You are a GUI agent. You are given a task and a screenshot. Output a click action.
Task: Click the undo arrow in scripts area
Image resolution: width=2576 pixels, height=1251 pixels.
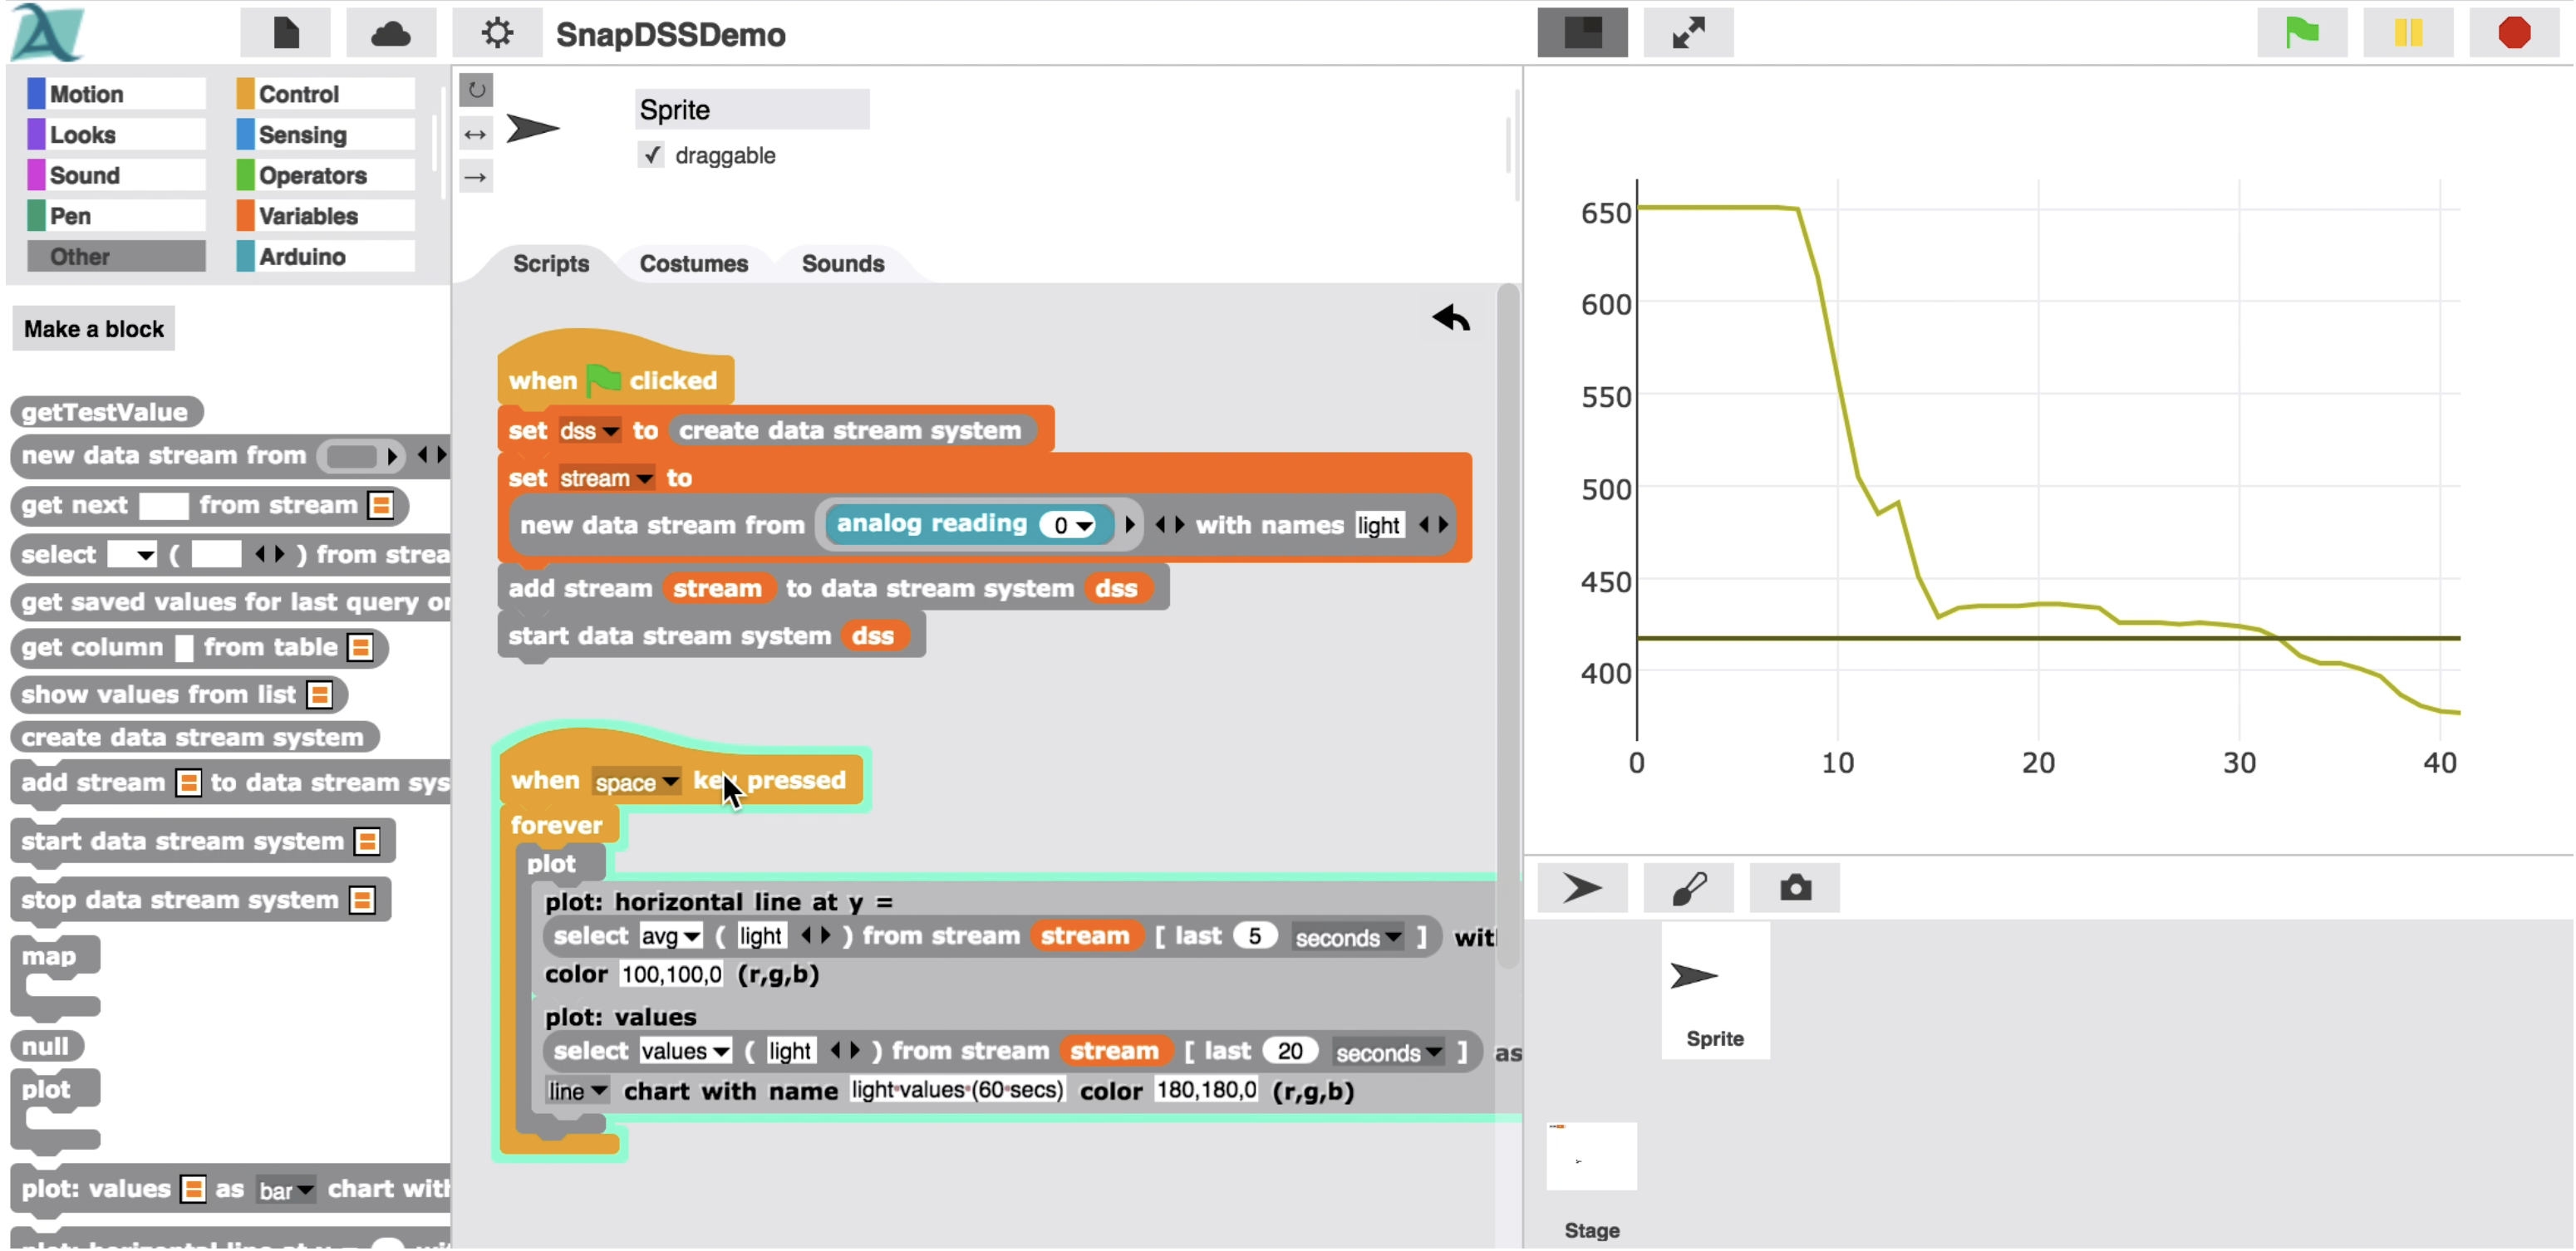click(x=1450, y=318)
